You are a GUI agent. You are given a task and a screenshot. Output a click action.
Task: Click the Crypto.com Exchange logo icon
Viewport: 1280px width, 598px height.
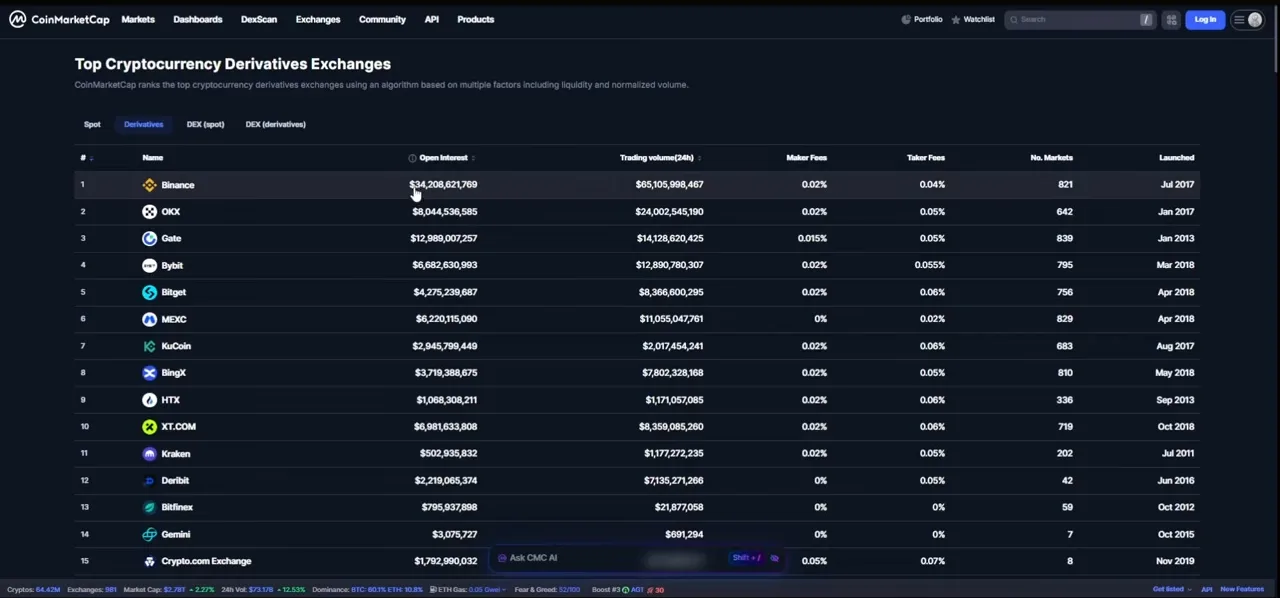point(149,562)
